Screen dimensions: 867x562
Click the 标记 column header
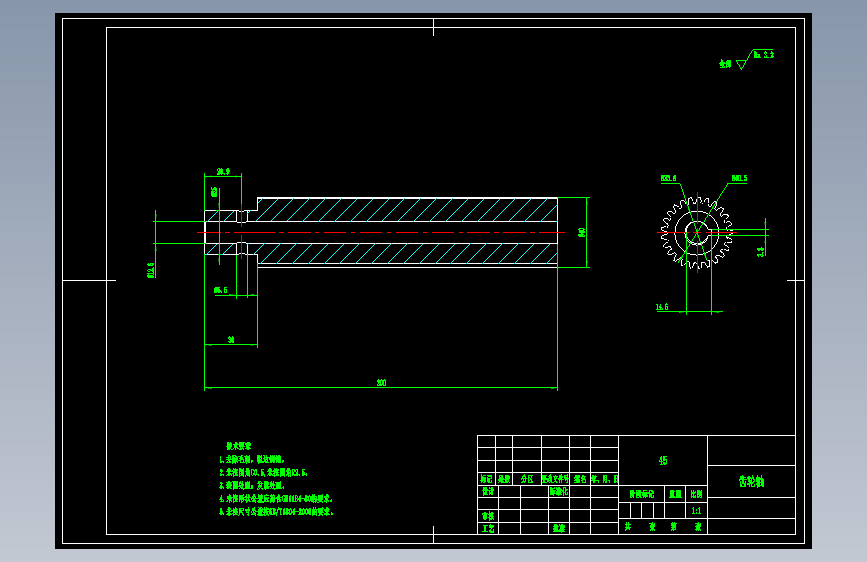[486, 479]
